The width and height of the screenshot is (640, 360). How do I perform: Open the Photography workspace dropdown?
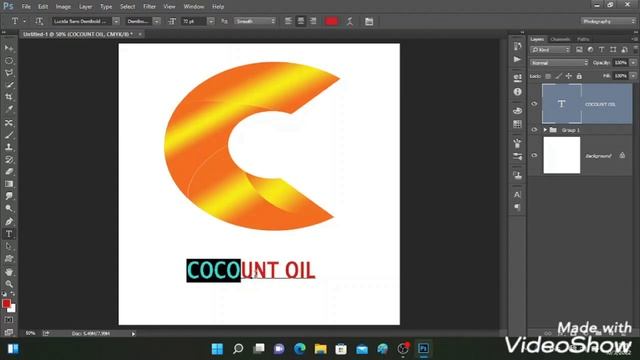point(608,21)
